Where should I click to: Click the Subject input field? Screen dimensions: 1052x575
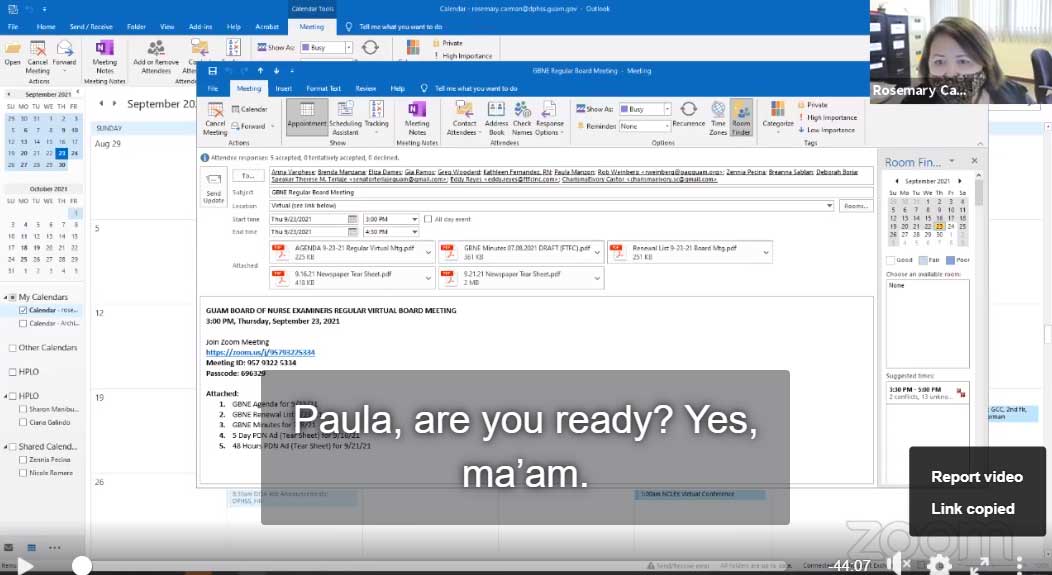tap(572, 193)
